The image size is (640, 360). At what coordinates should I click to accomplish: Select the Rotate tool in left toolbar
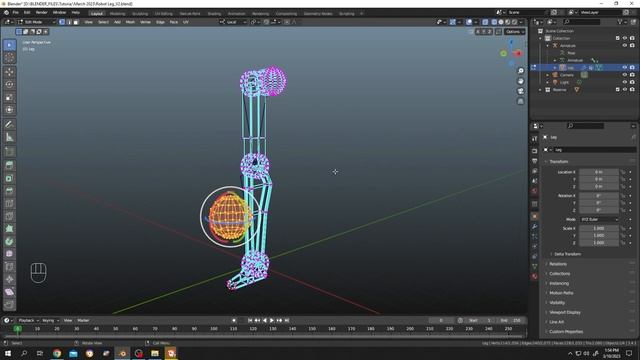coord(9,84)
